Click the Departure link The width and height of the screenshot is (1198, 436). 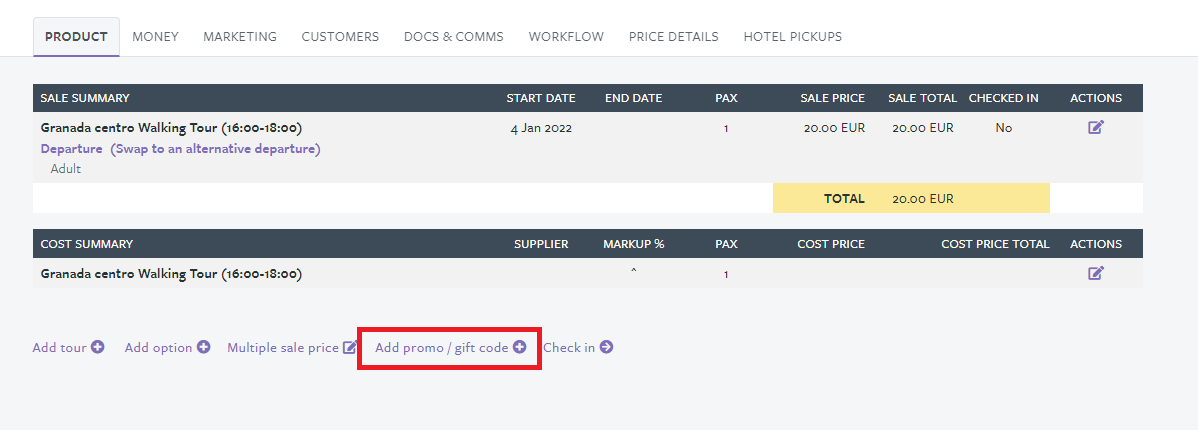(x=71, y=149)
